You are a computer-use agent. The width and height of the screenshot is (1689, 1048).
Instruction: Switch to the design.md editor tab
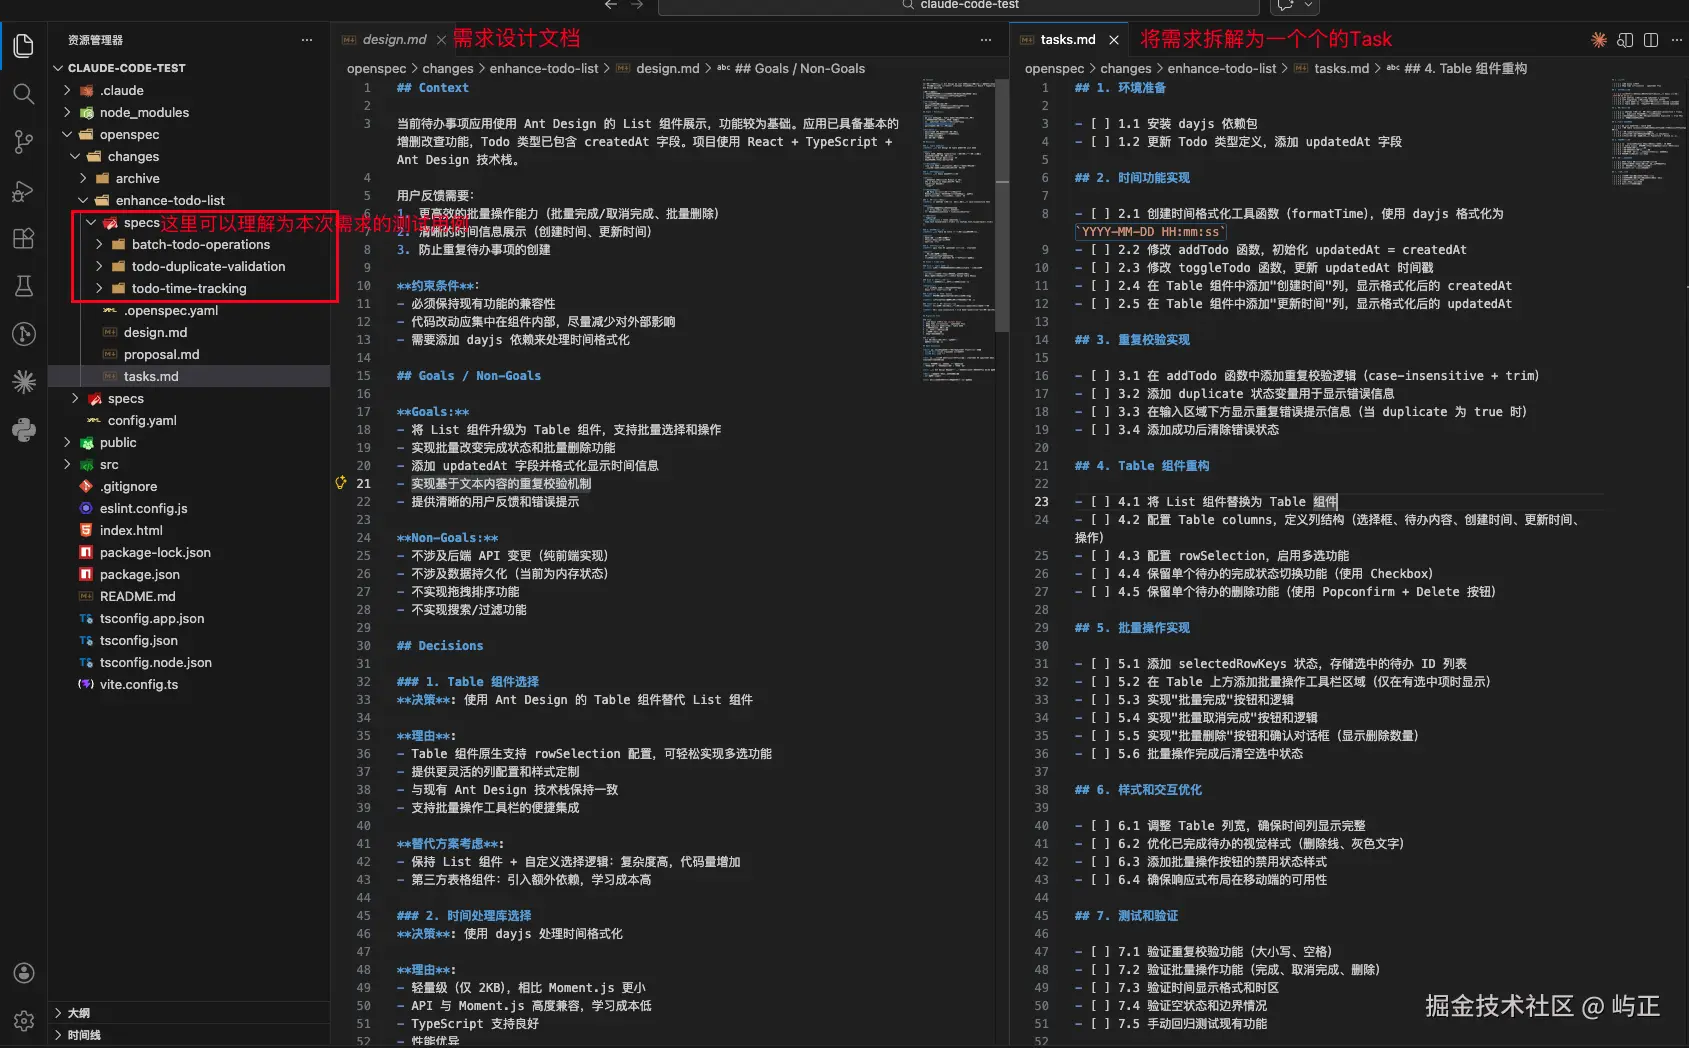click(x=394, y=40)
